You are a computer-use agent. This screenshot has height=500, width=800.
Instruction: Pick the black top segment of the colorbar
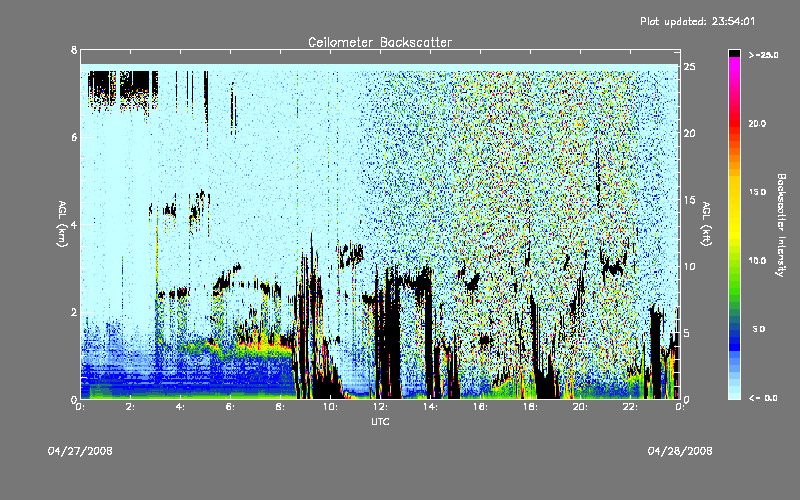pos(734,53)
